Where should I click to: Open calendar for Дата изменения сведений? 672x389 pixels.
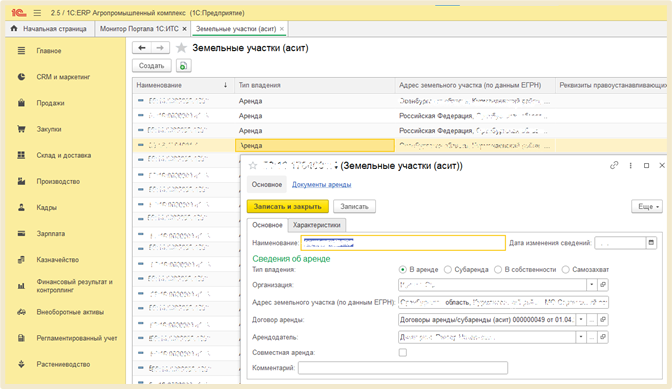pyautogui.click(x=651, y=243)
